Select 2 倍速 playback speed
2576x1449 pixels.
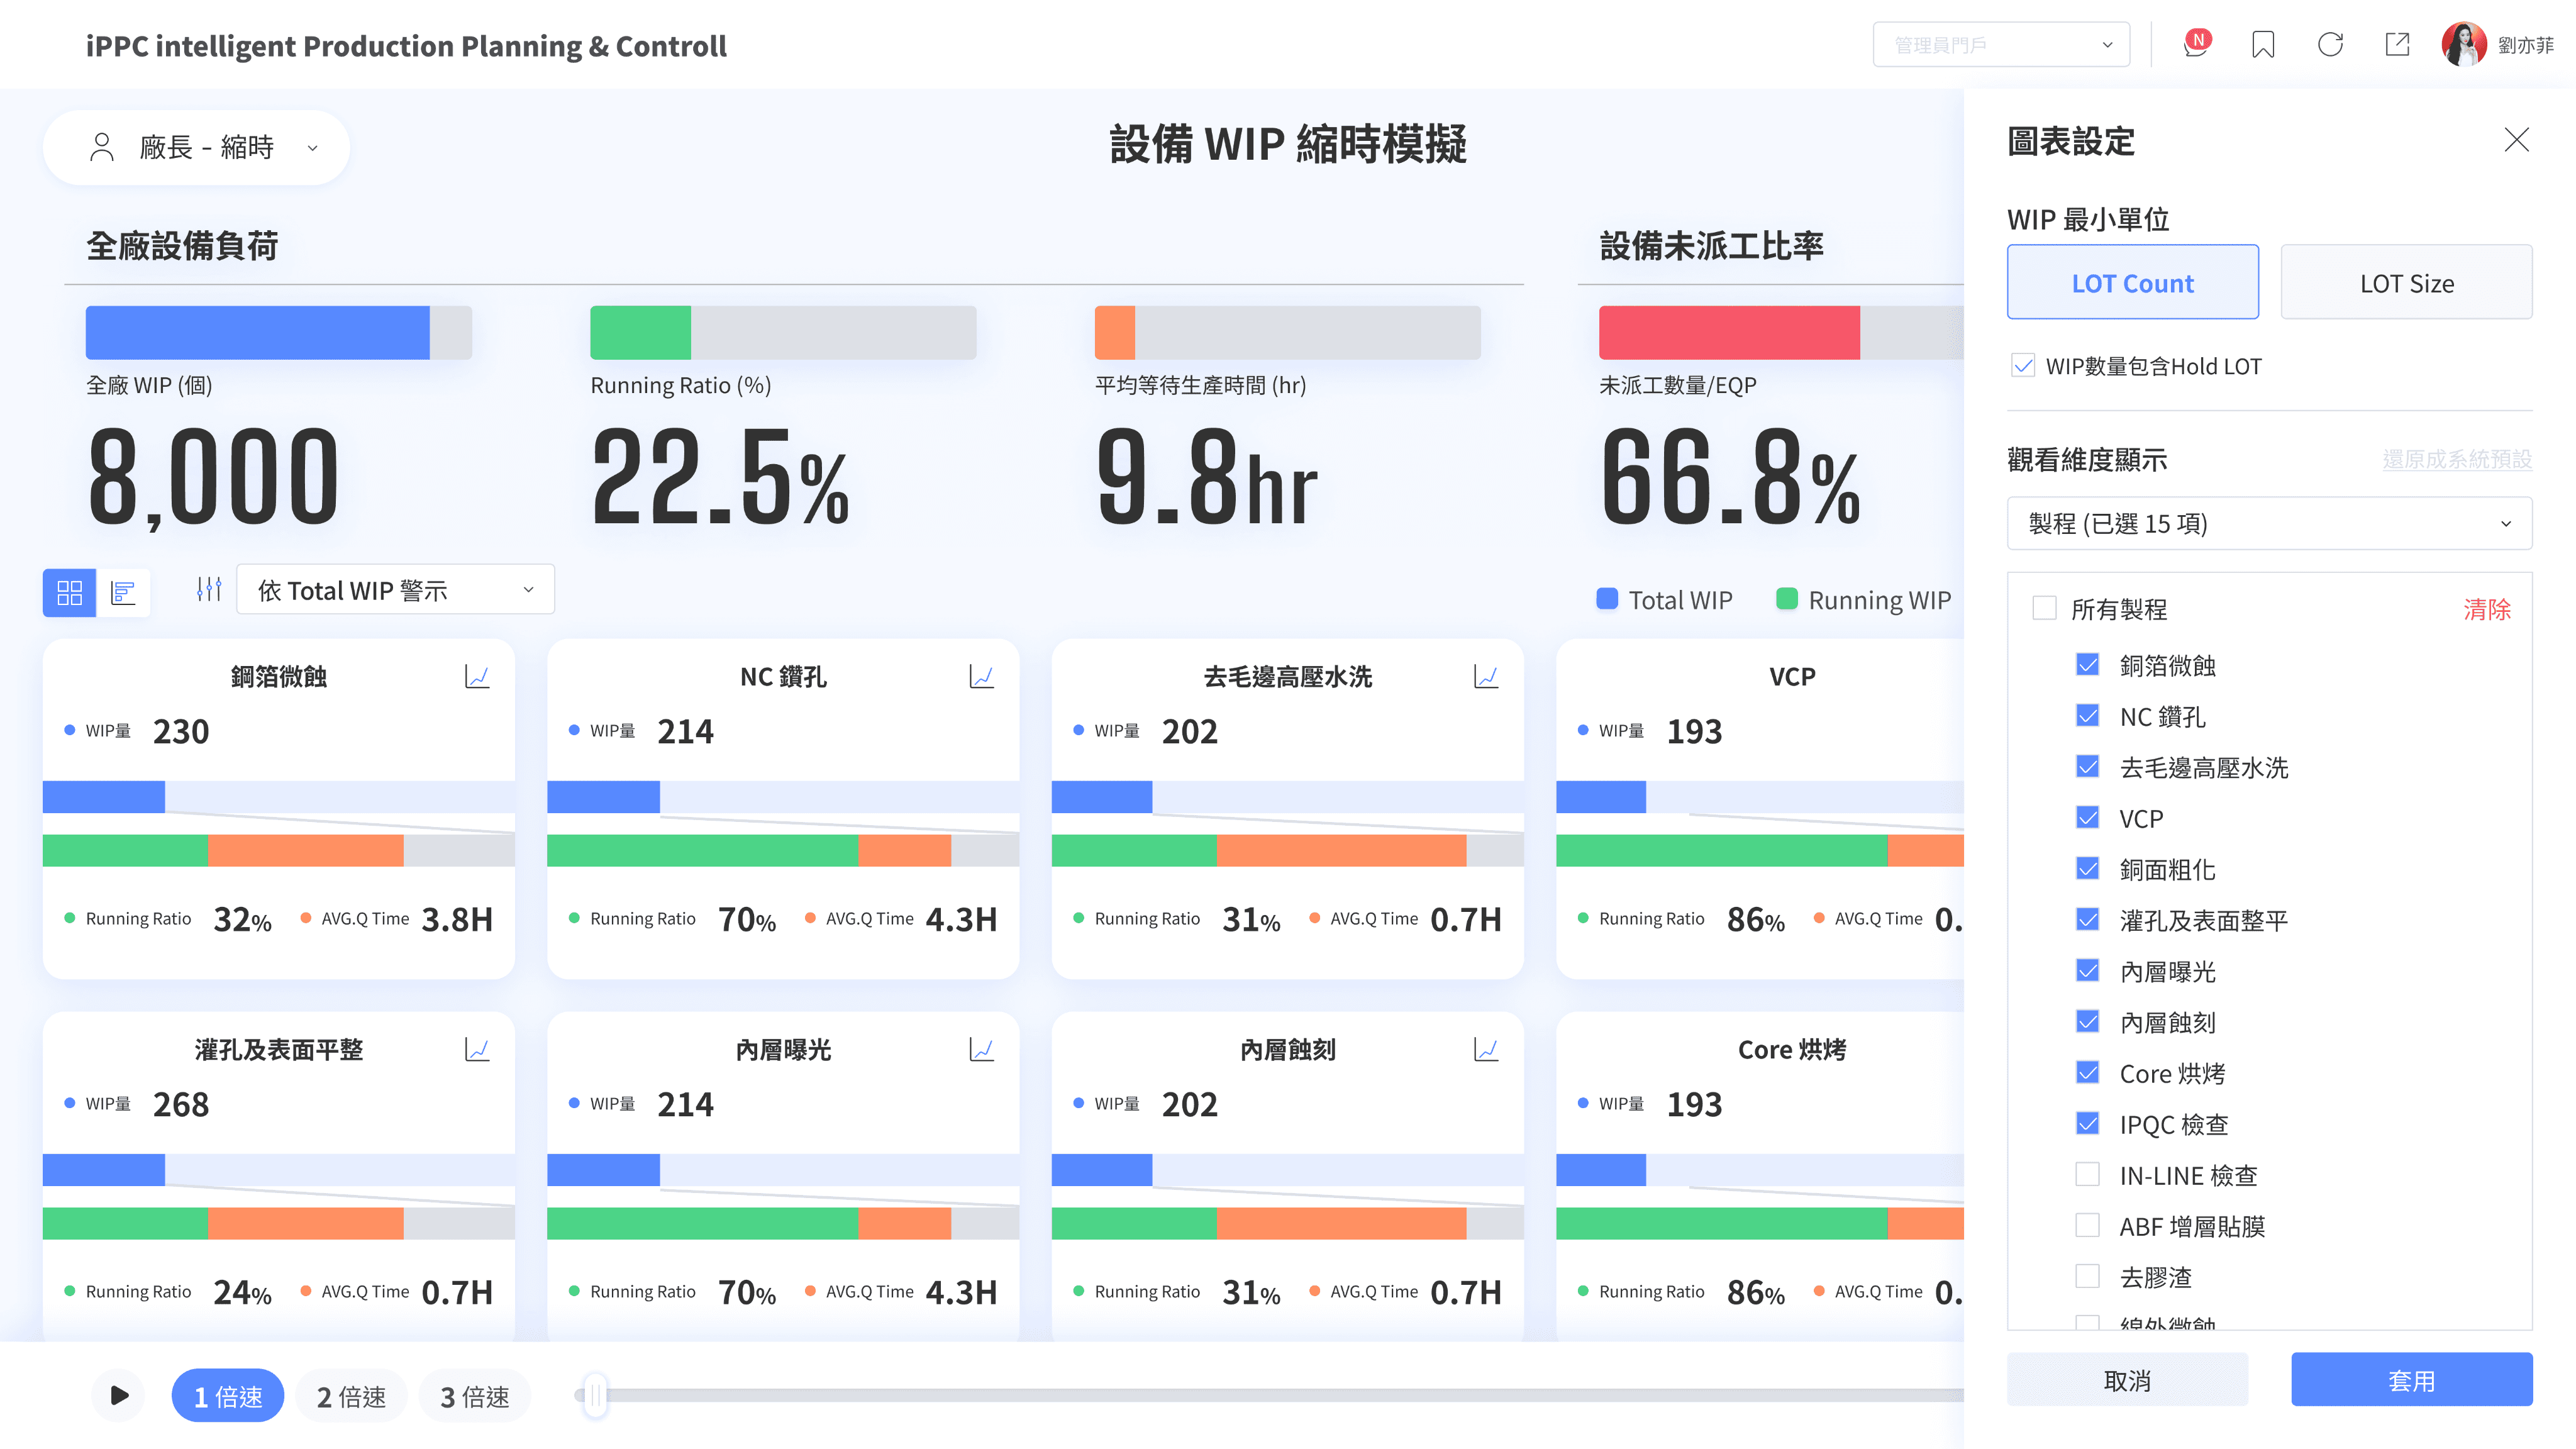point(351,1396)
